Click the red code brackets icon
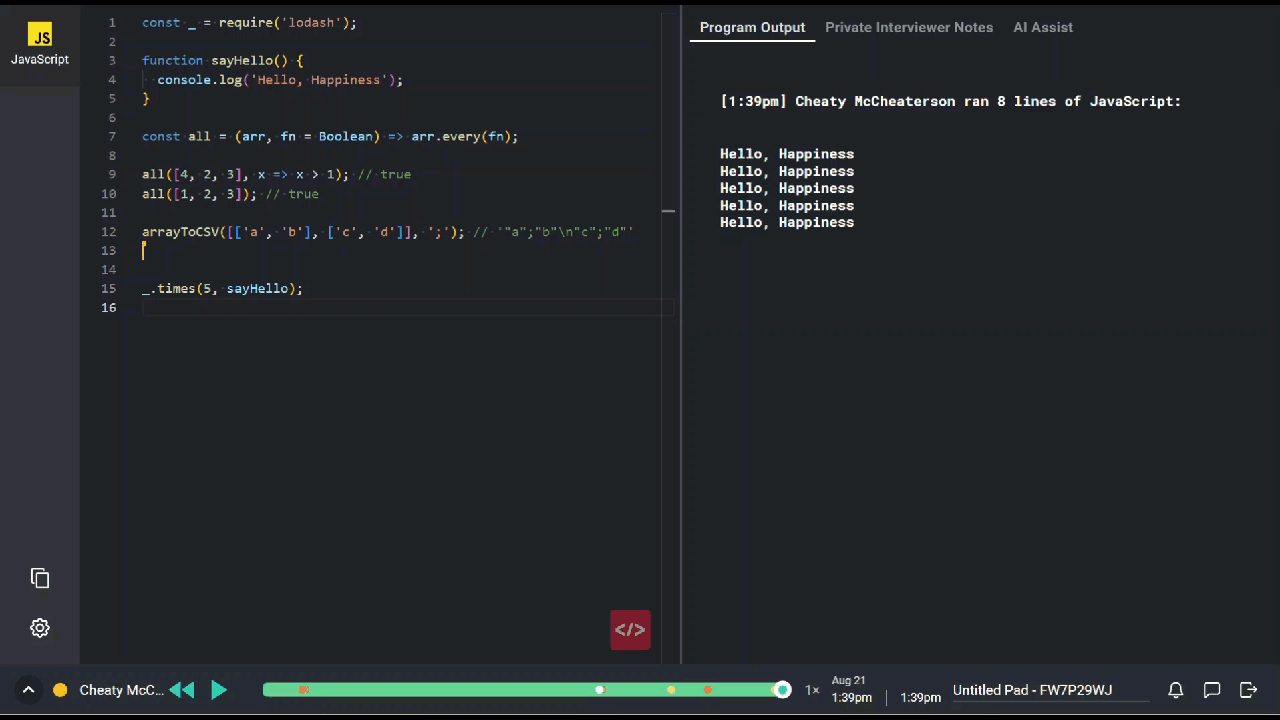The height and width of the screenshot is (720, 1280). (x=630, y=630)
